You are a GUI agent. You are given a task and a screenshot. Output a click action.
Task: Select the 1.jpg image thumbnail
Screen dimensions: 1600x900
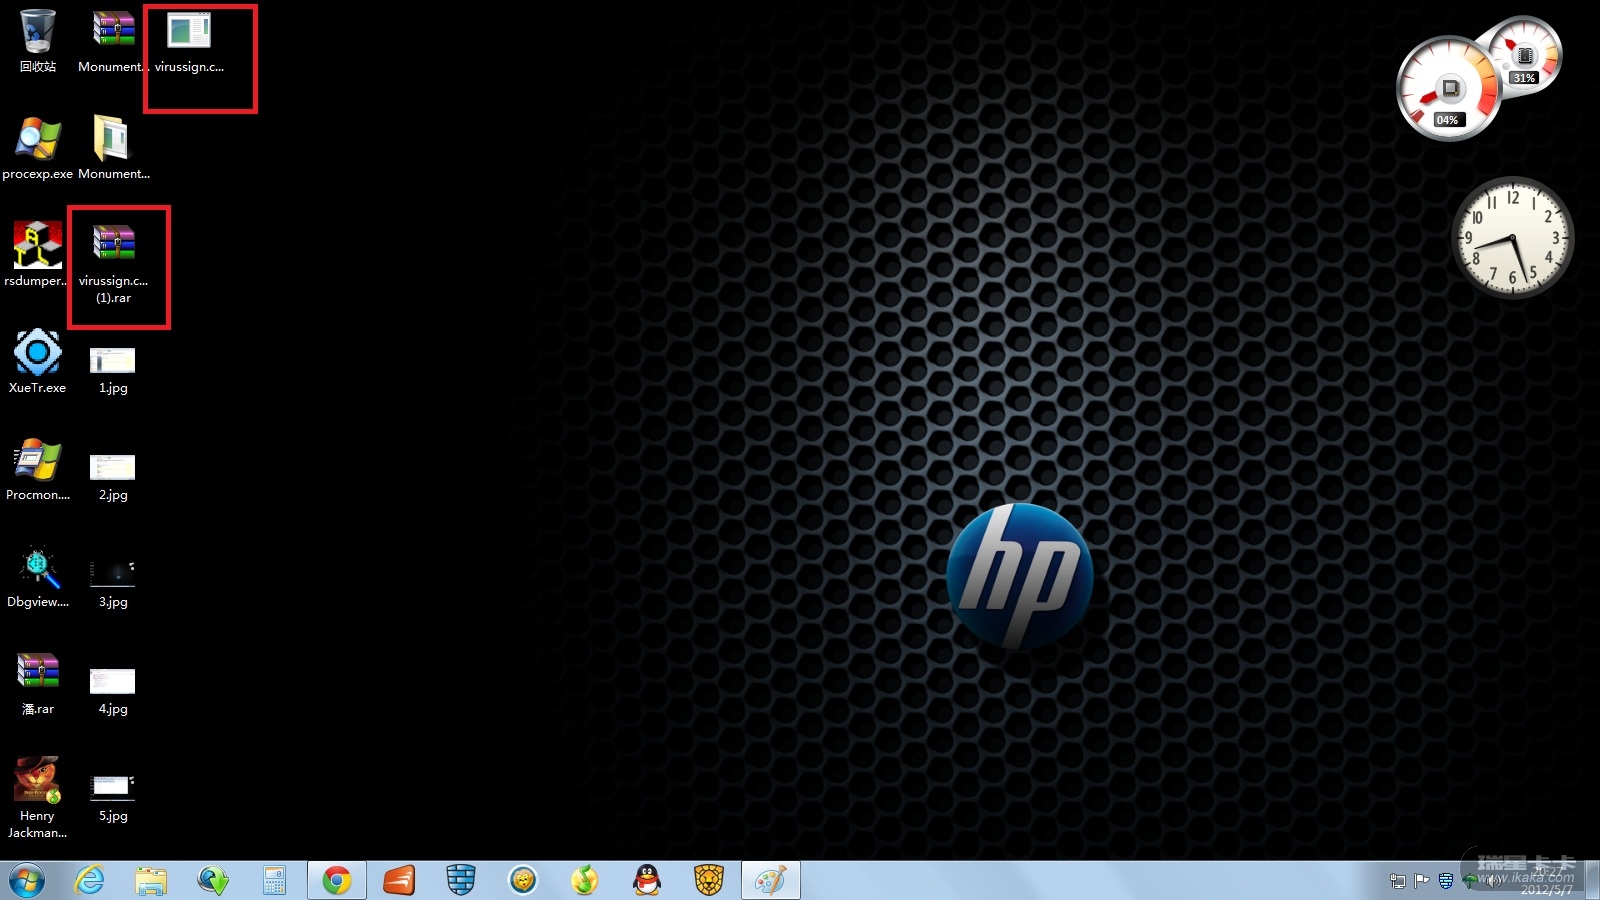pos(112,361)
